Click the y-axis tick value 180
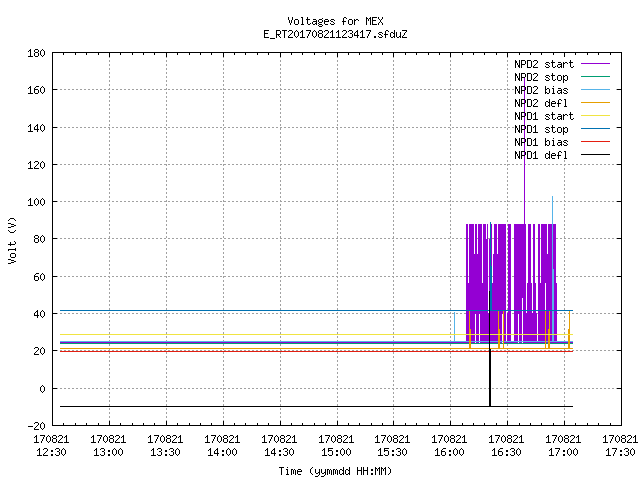The height and width of the screenshot is (480, 640). click(x=36, y=53)
